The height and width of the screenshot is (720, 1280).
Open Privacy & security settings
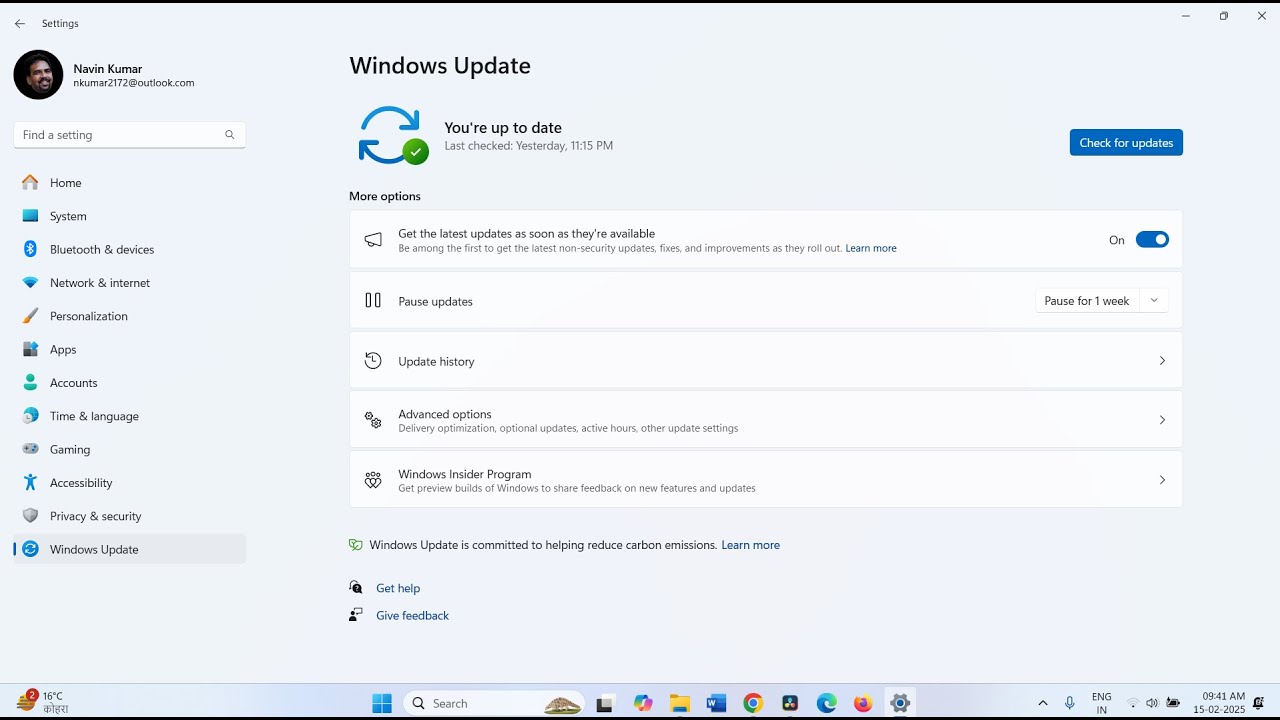[129, 516]
